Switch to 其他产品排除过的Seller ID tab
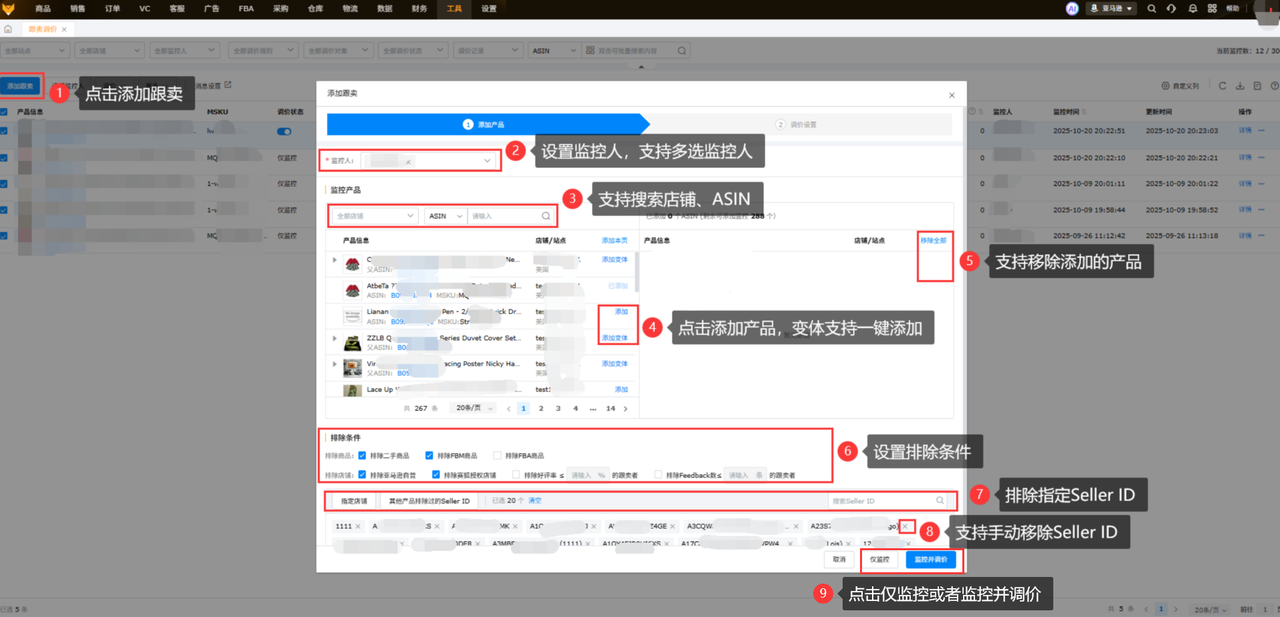This screenshot has width=1280, height=617. click(x=427, y=500)
